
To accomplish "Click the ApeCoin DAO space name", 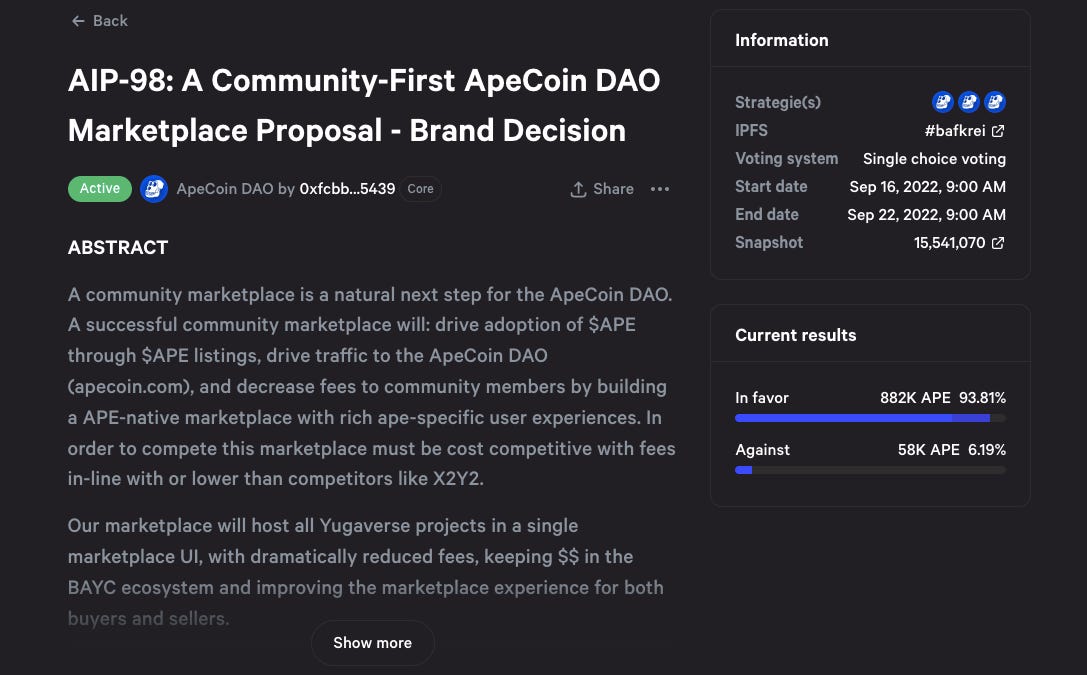I will (225, 189).
